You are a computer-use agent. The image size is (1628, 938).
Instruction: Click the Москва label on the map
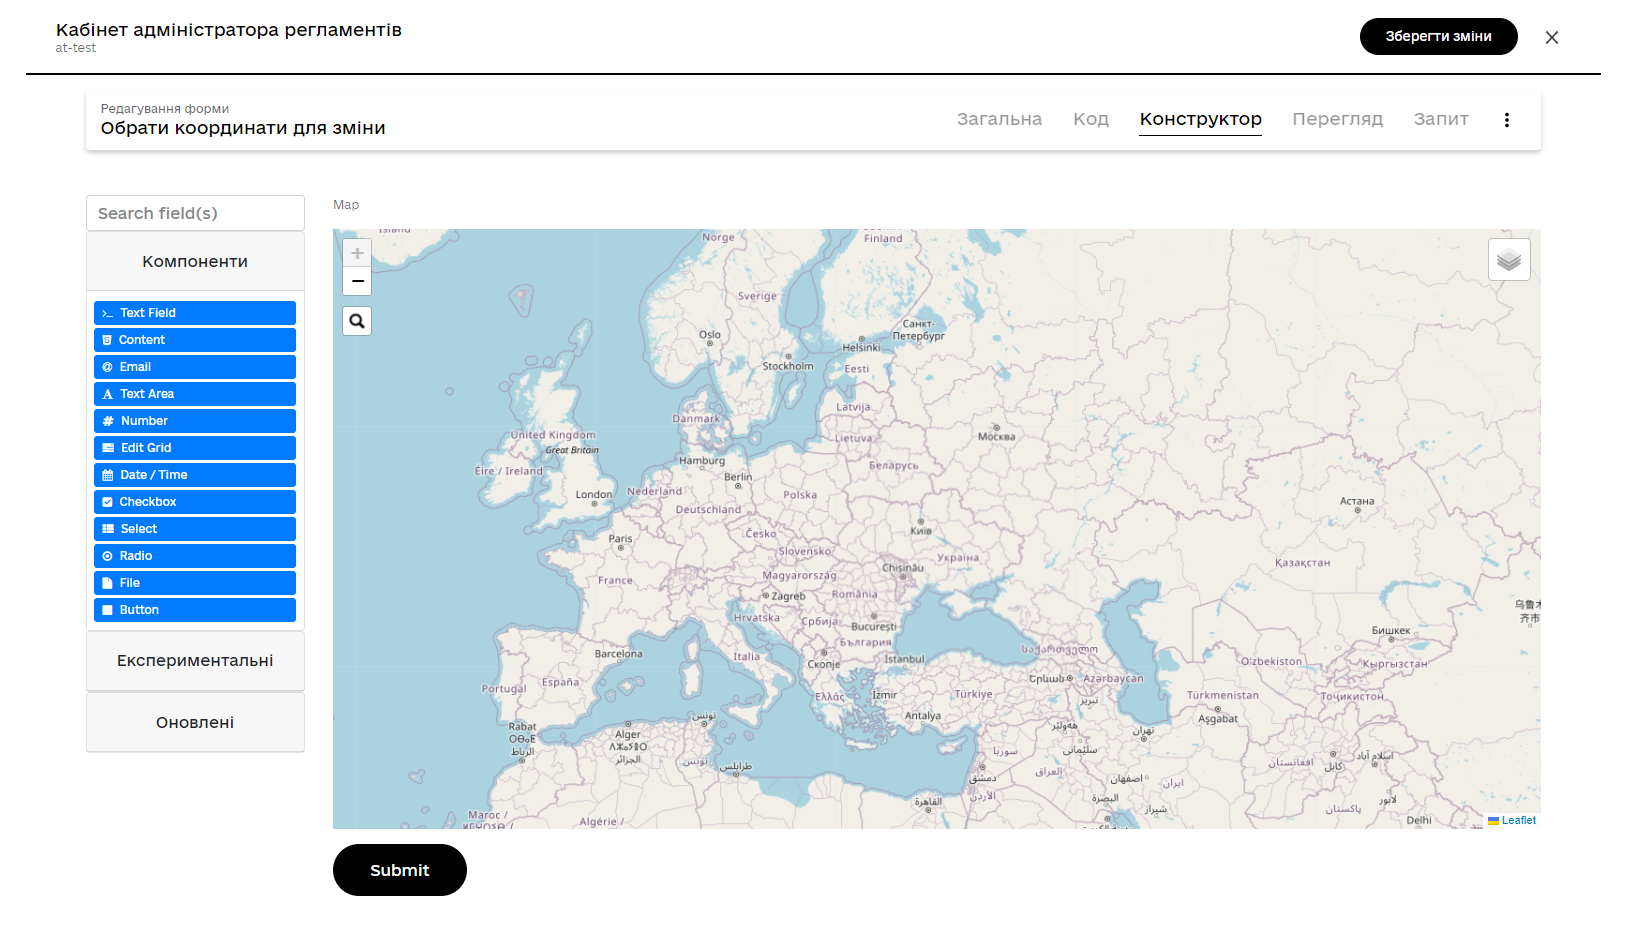pos(996,436)
